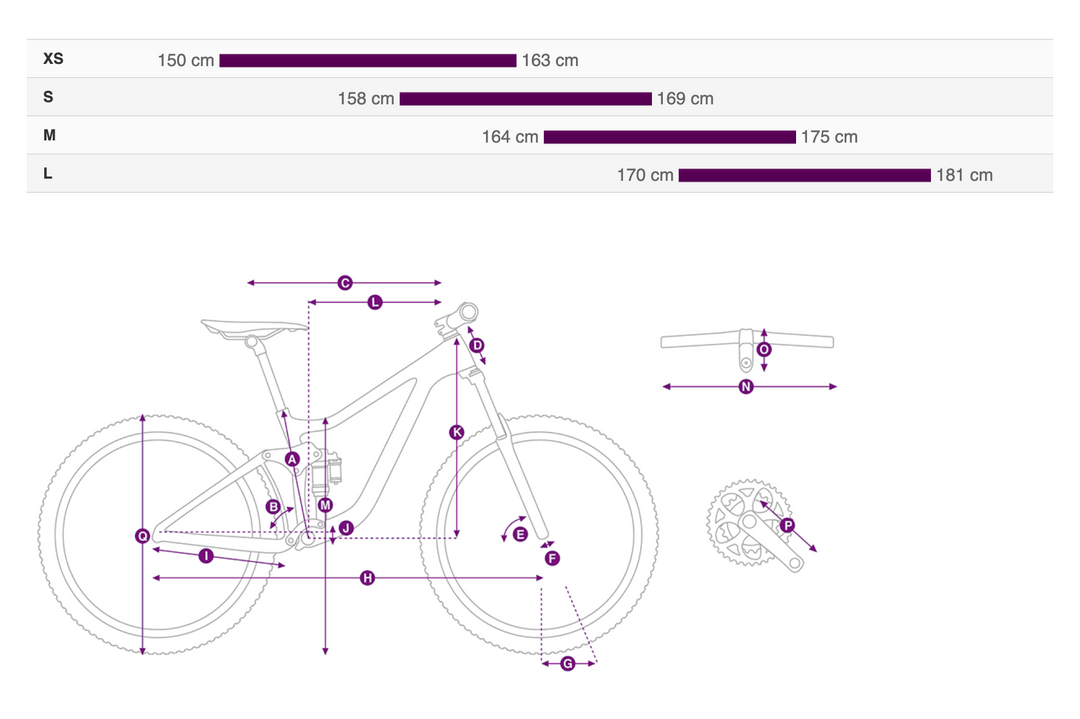Select the C top tube marker
This screenshot has width=1080, height=719.
[345, 283]
